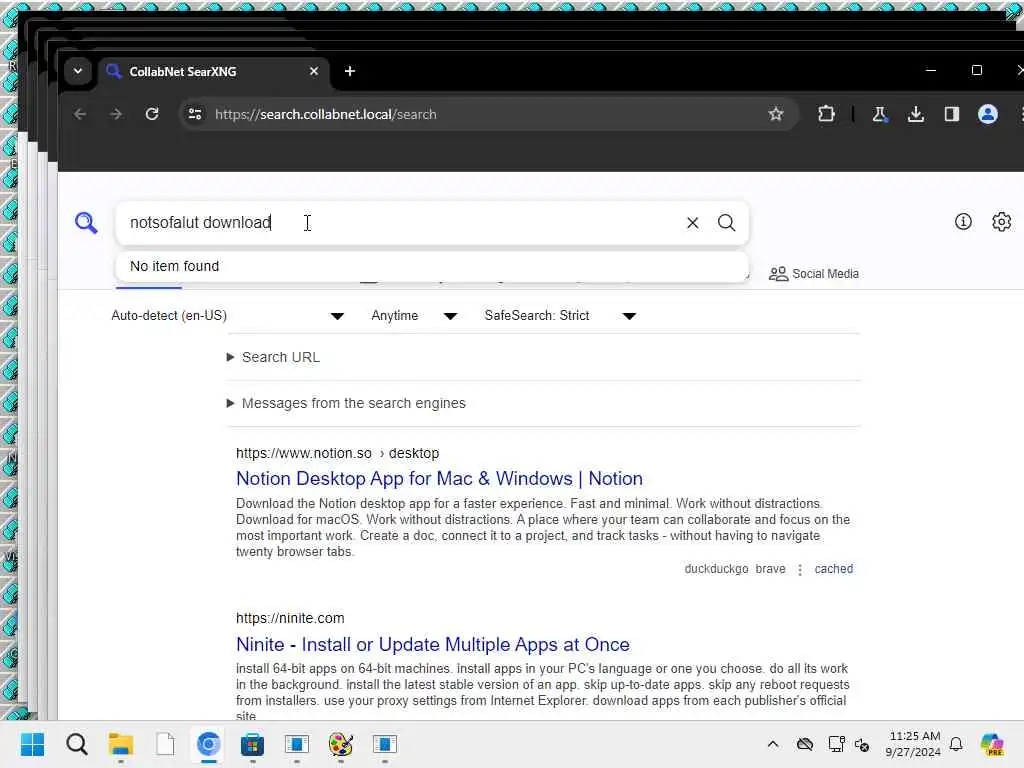Switch to the Chromium browser taskbar icon

point(209,744)
